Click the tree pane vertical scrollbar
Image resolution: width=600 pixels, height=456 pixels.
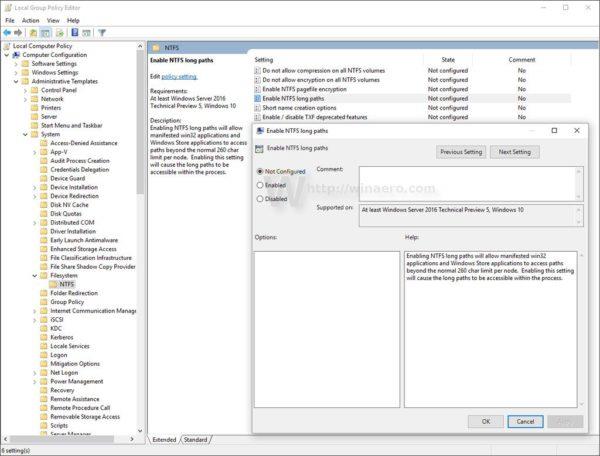pos(140,122)
